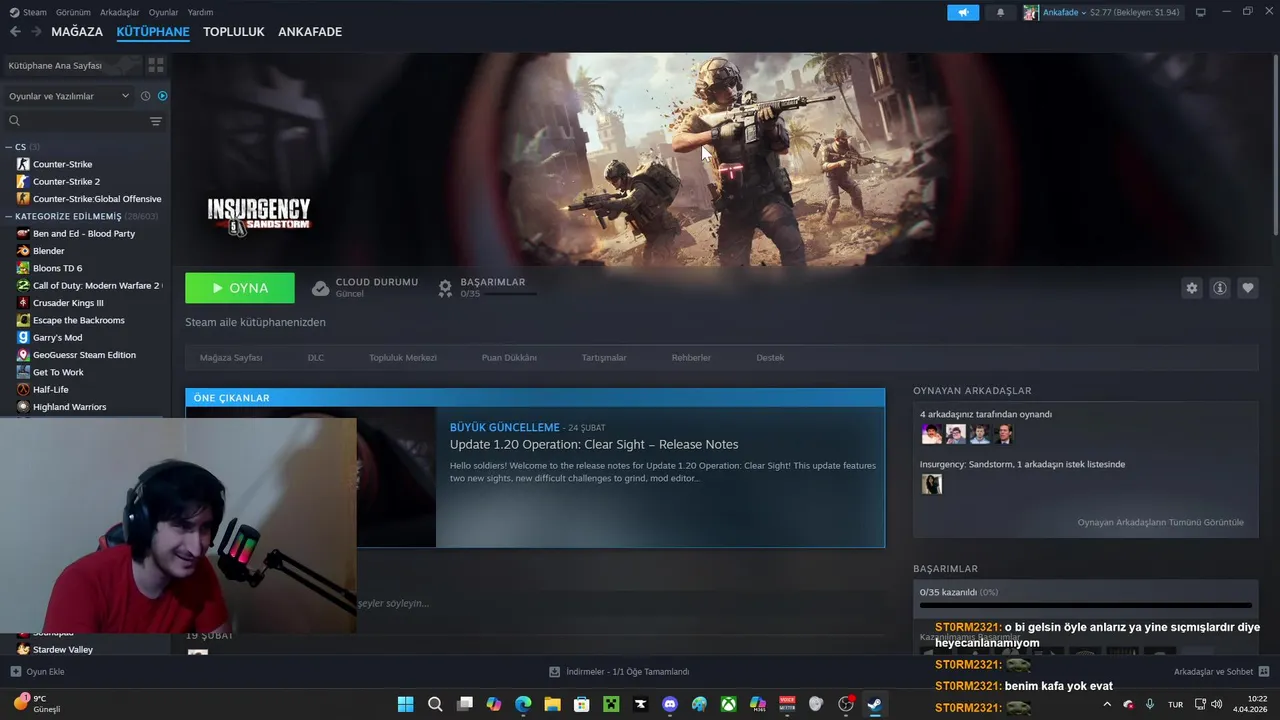Open Windows Start menu

pos(406,704)
